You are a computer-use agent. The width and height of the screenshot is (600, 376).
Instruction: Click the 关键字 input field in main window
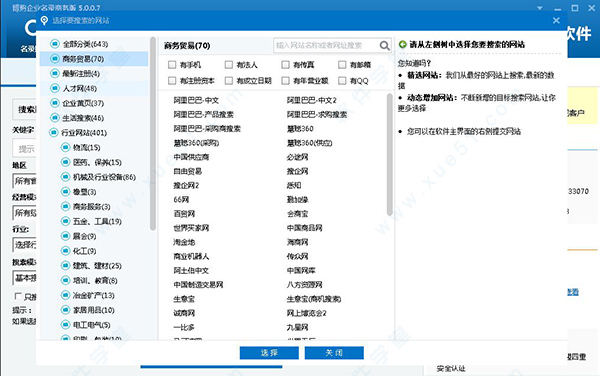[x=24, y=148]
